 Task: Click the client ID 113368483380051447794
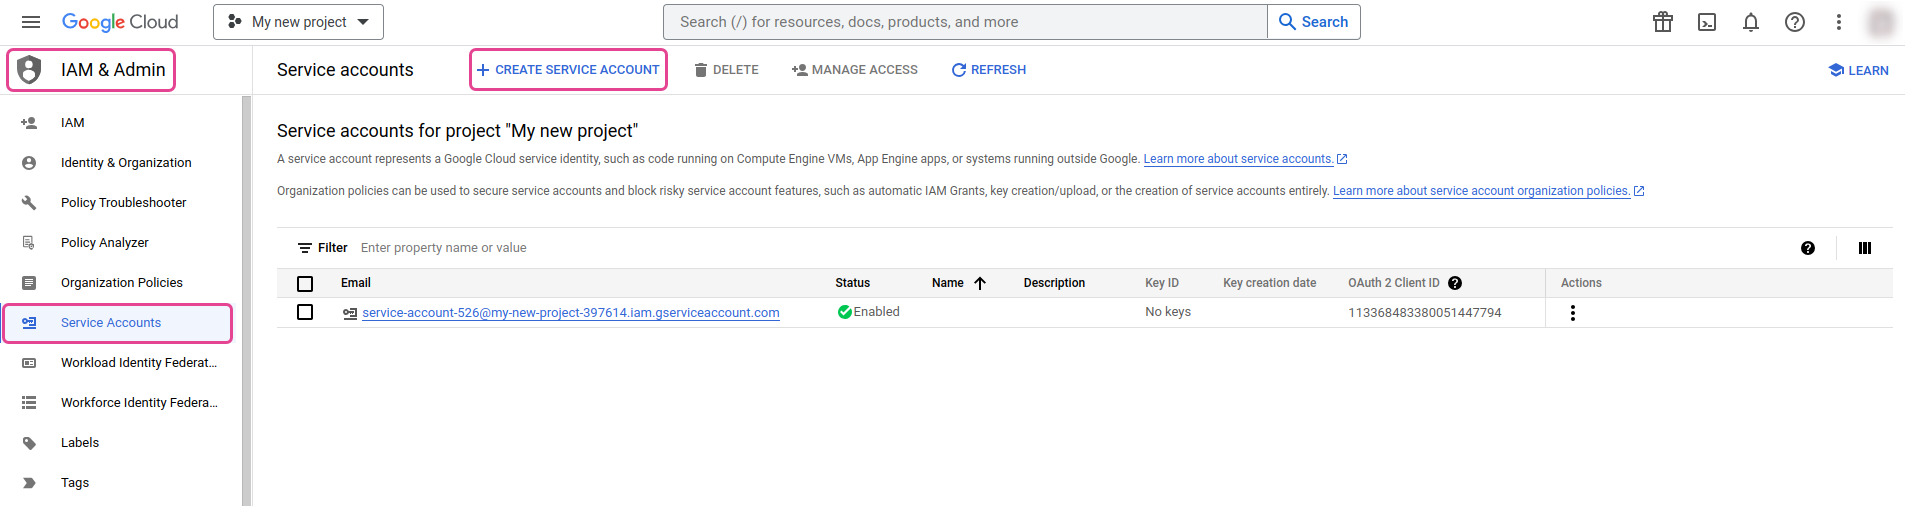pyautogui.click(x=1425, y=313)
